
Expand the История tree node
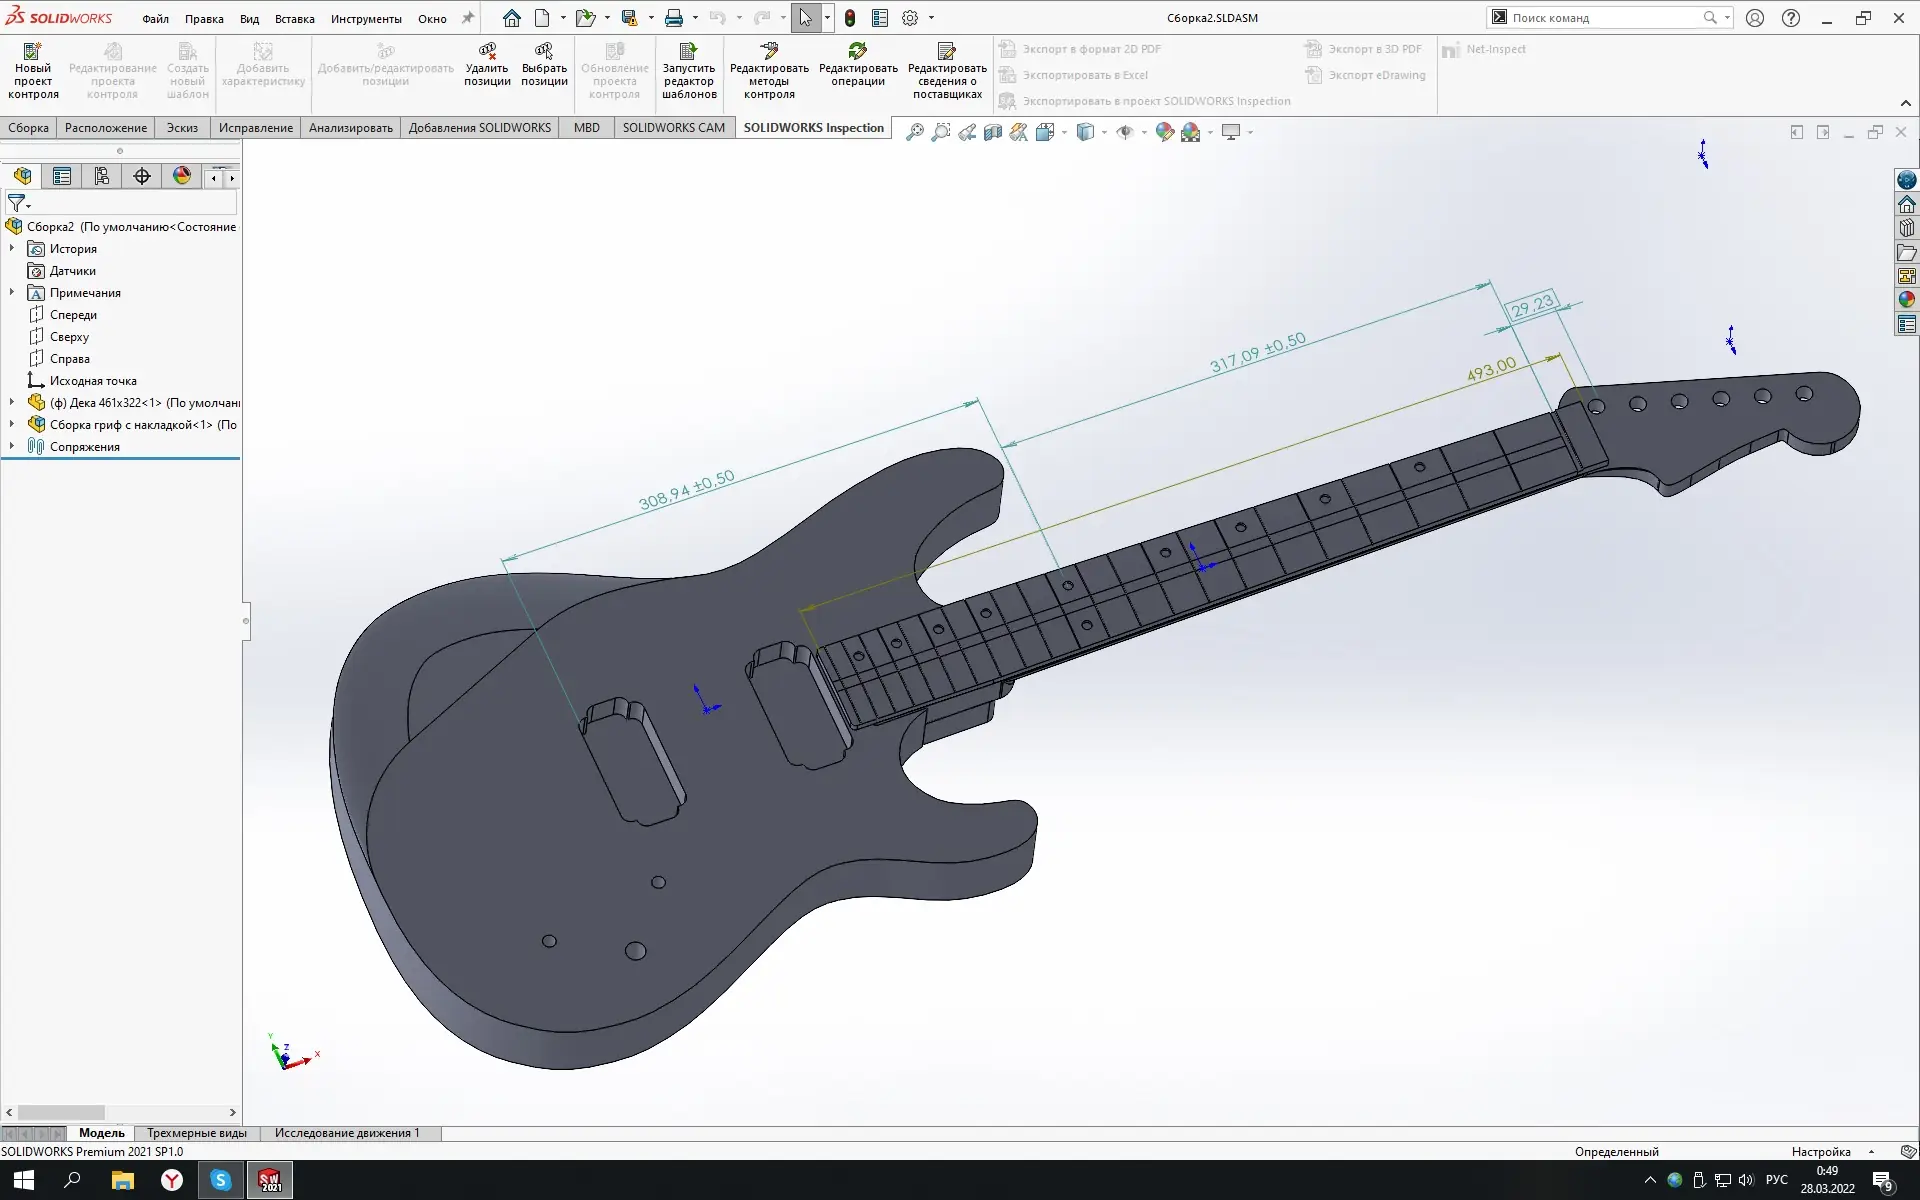point(12,248)
